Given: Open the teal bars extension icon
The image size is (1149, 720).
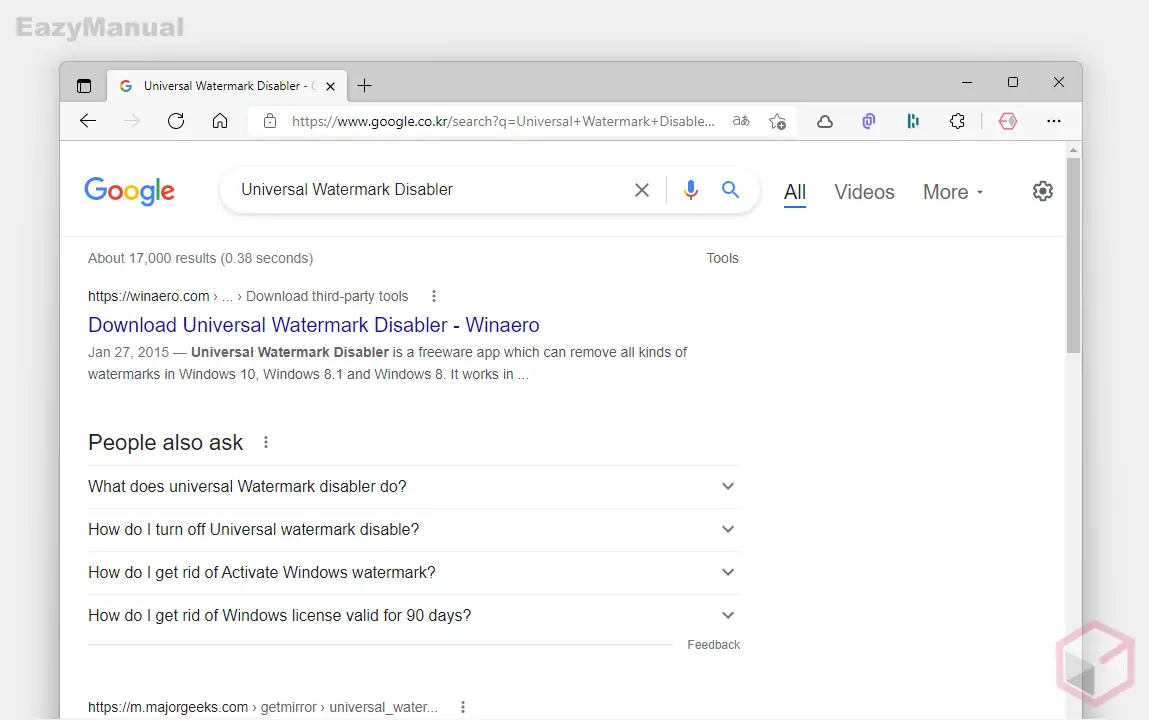Looking at the screenshot, I should point(913,121).
